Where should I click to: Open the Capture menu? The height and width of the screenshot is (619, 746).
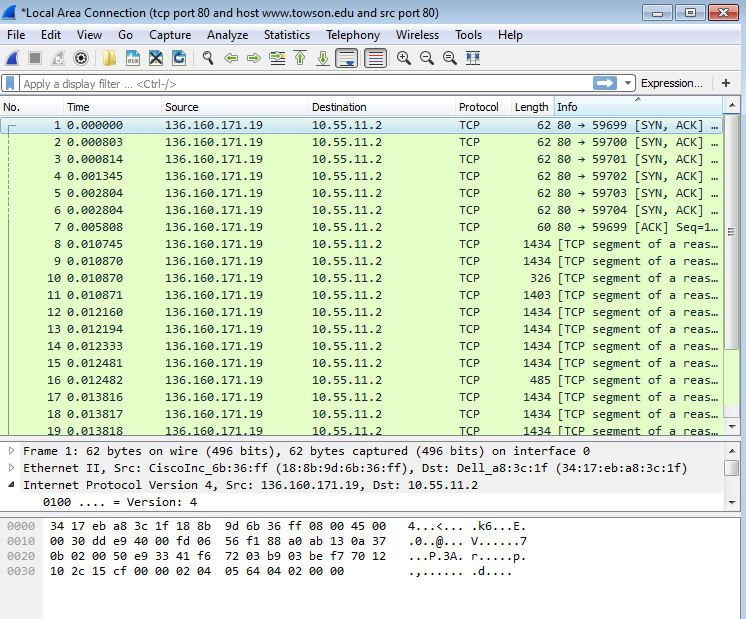(x=170, y=35)
